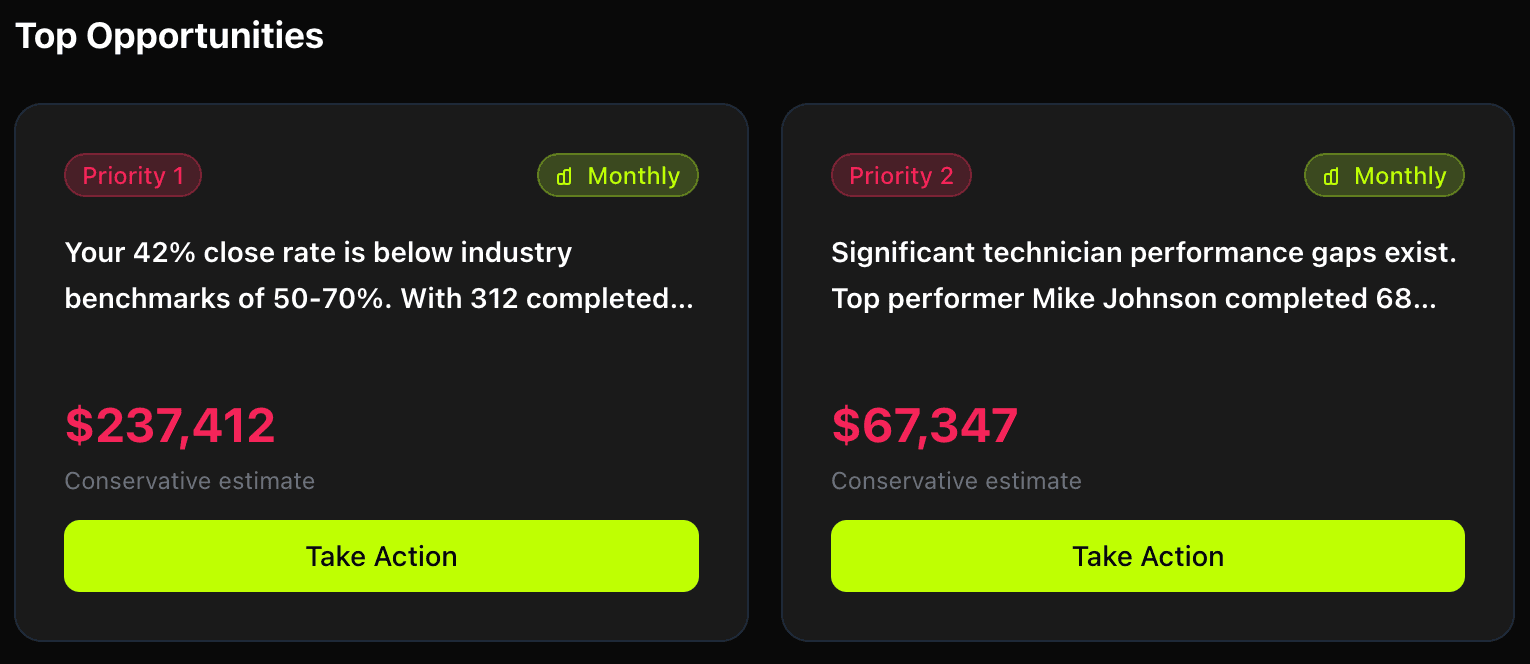Select the Priority 1 badge
Viewport: 1530px width, 664px height.
pyautogui.click(x=133, y=175)
